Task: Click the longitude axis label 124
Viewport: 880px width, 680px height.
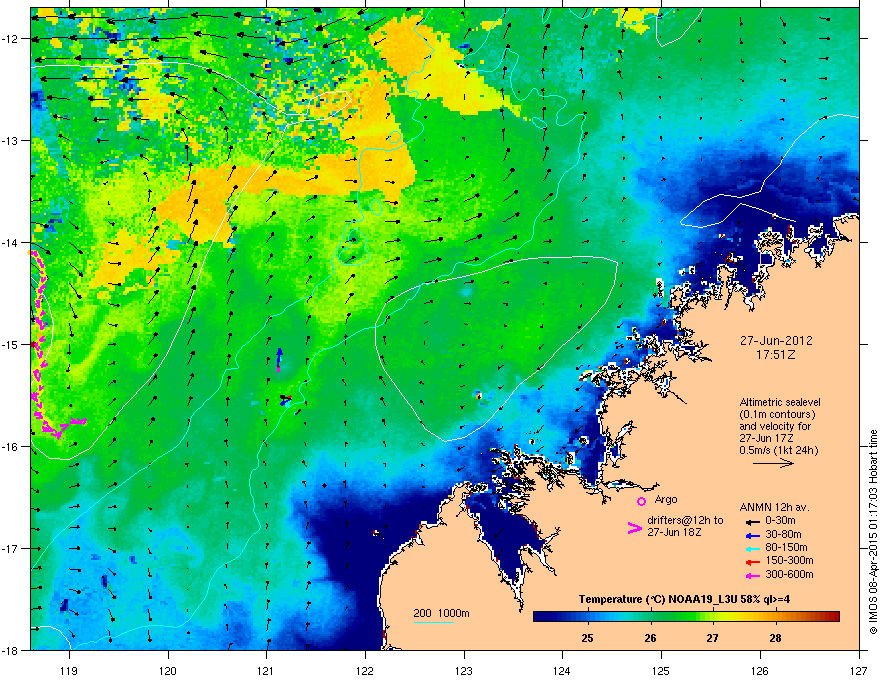Action: (562, 670)
